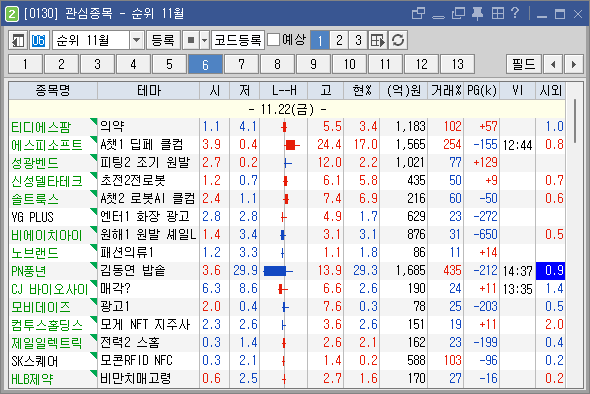Select stock 에스피소프트
Screen dimensions: 590x394
coord(47,145)
